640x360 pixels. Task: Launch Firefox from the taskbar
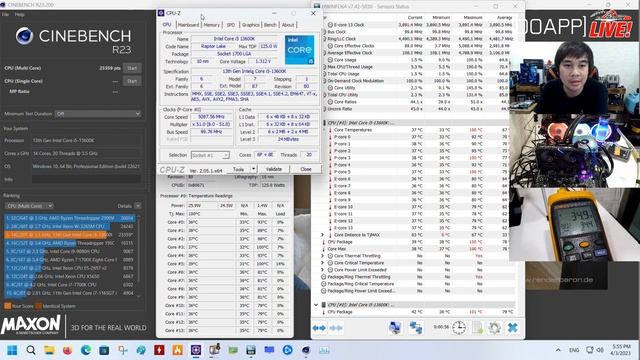[x=67, y=350]
